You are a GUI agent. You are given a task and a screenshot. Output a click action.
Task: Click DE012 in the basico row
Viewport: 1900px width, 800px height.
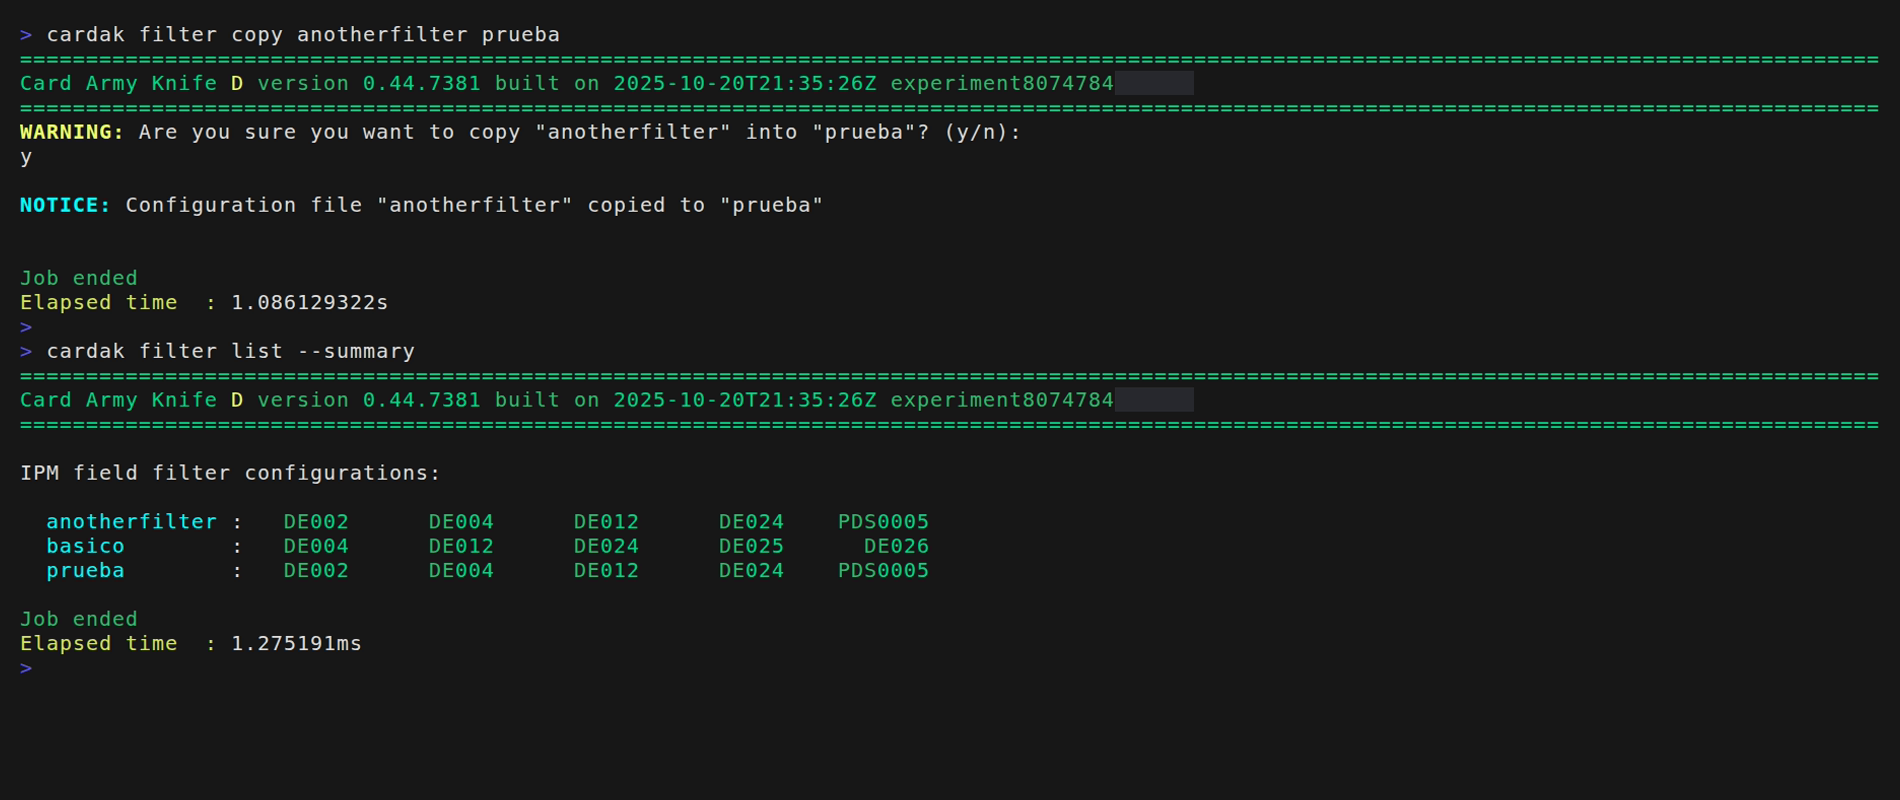coord(461,546)
